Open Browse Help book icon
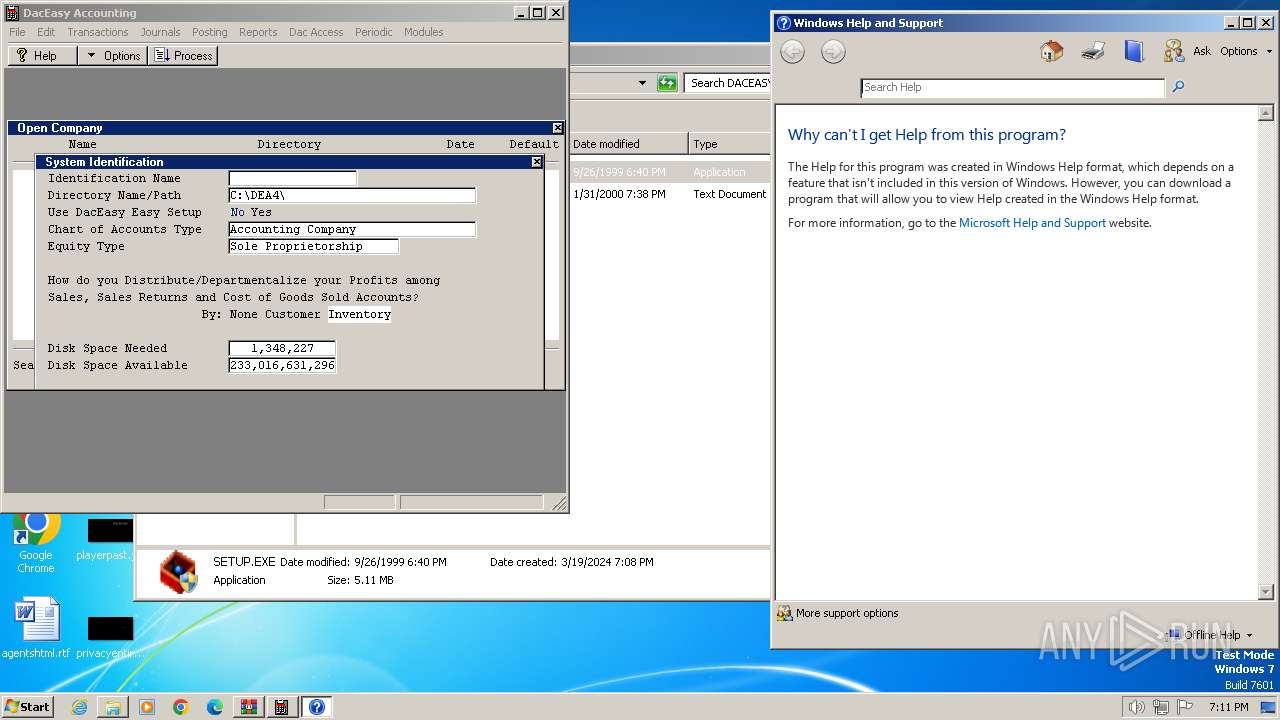 1133,51
